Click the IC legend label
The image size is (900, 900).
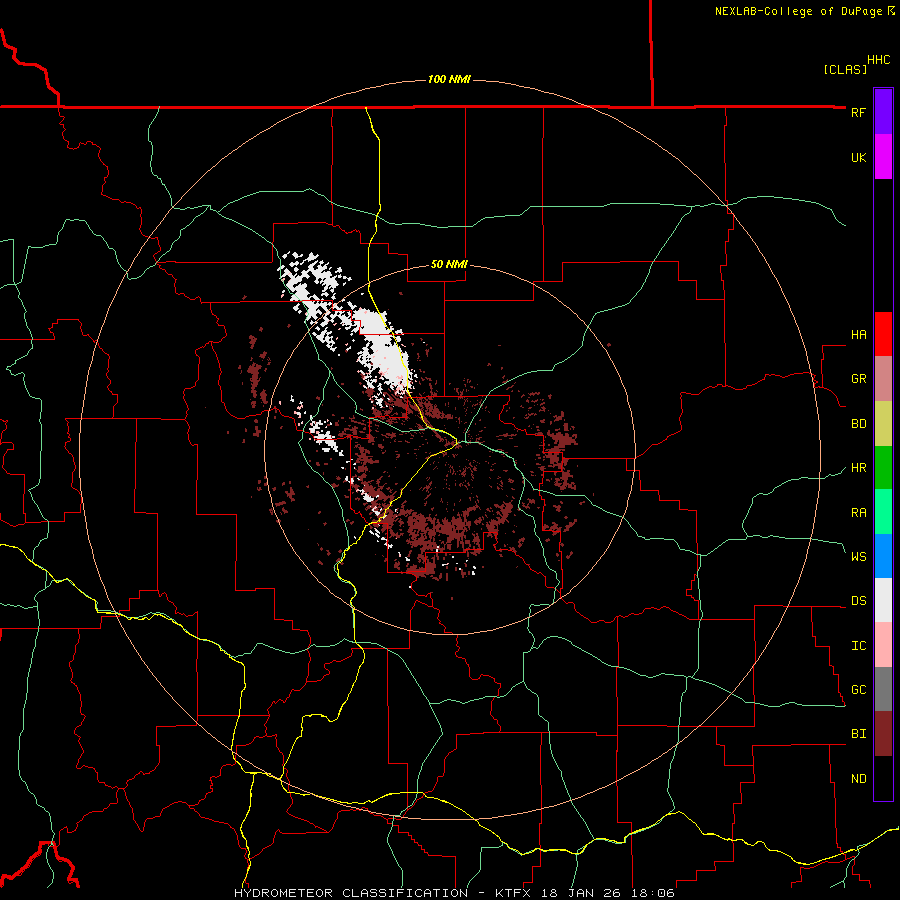858,646
